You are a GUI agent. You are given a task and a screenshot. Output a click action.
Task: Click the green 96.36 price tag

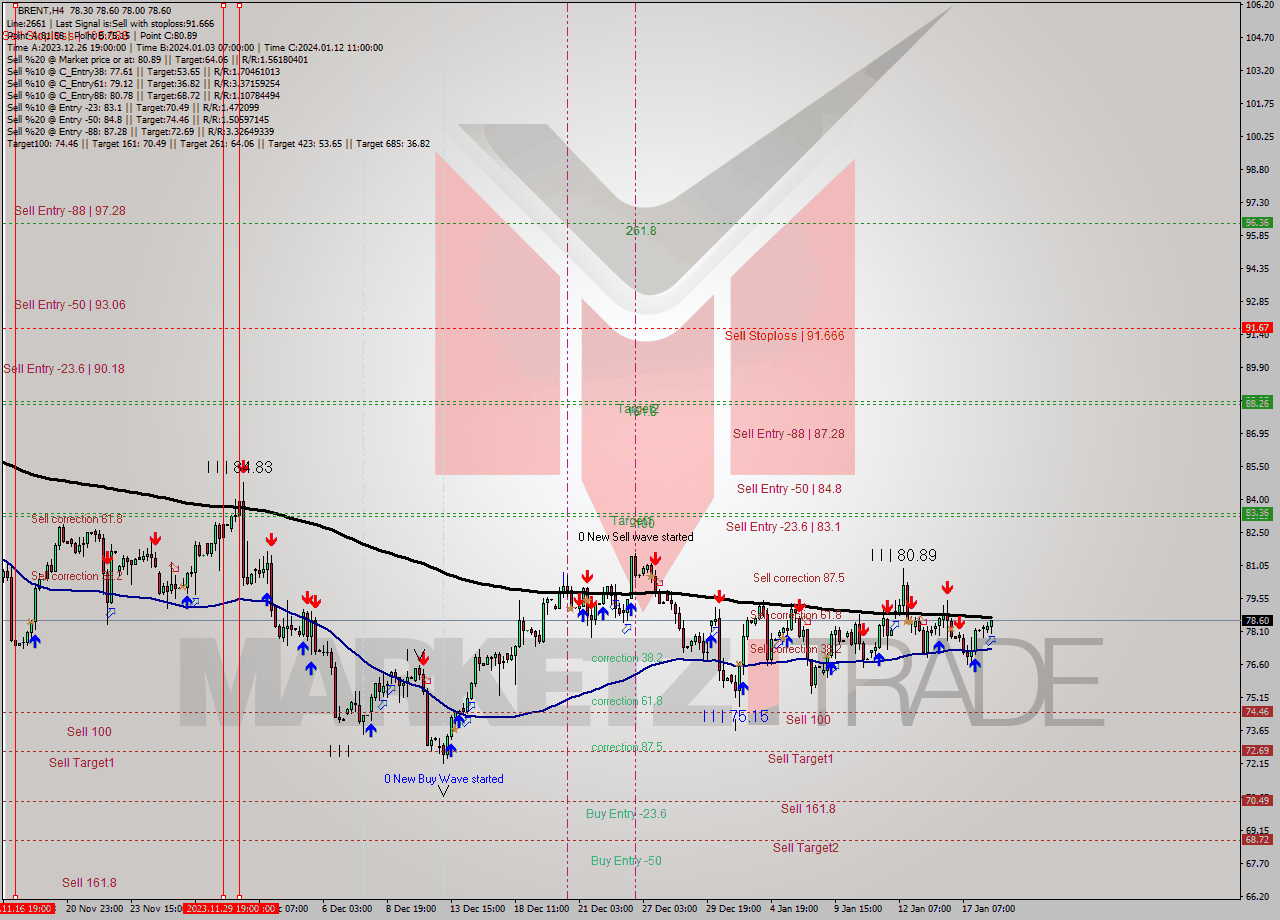(1257, 223)
